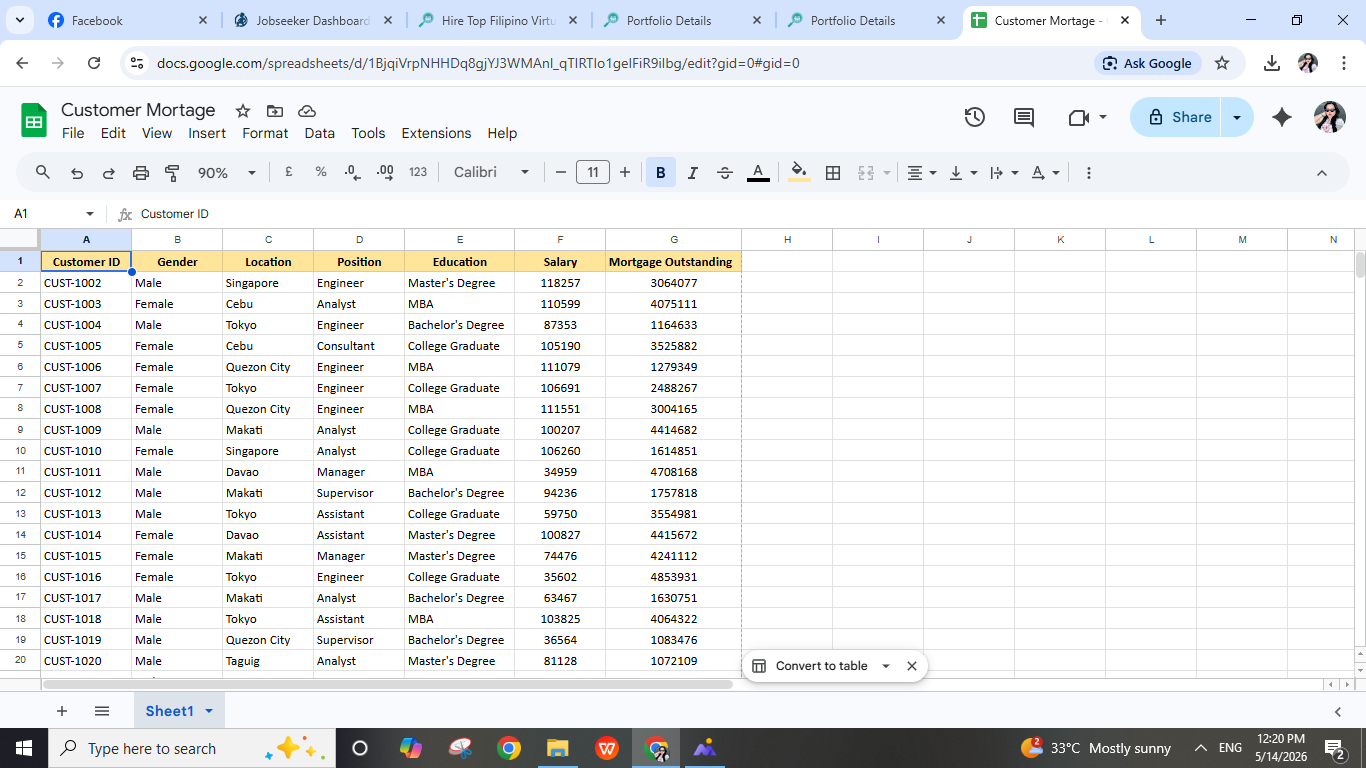Open the comments panel
The height and width of the screenshot is (768, 1366).
pyautogui.click(x=1024, y=117)
